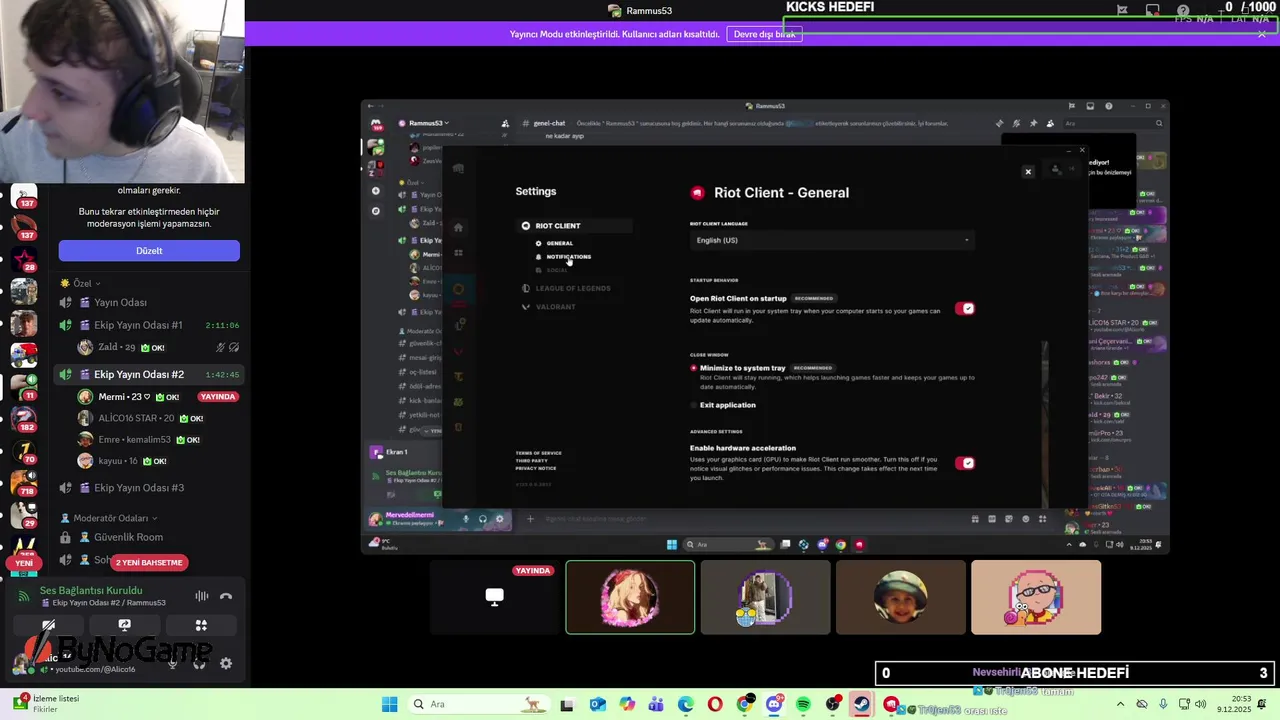Viewport: 1280px width, 720px height.
Task: Toggle Open Riot Client on startup
Action: click(965, 308)
